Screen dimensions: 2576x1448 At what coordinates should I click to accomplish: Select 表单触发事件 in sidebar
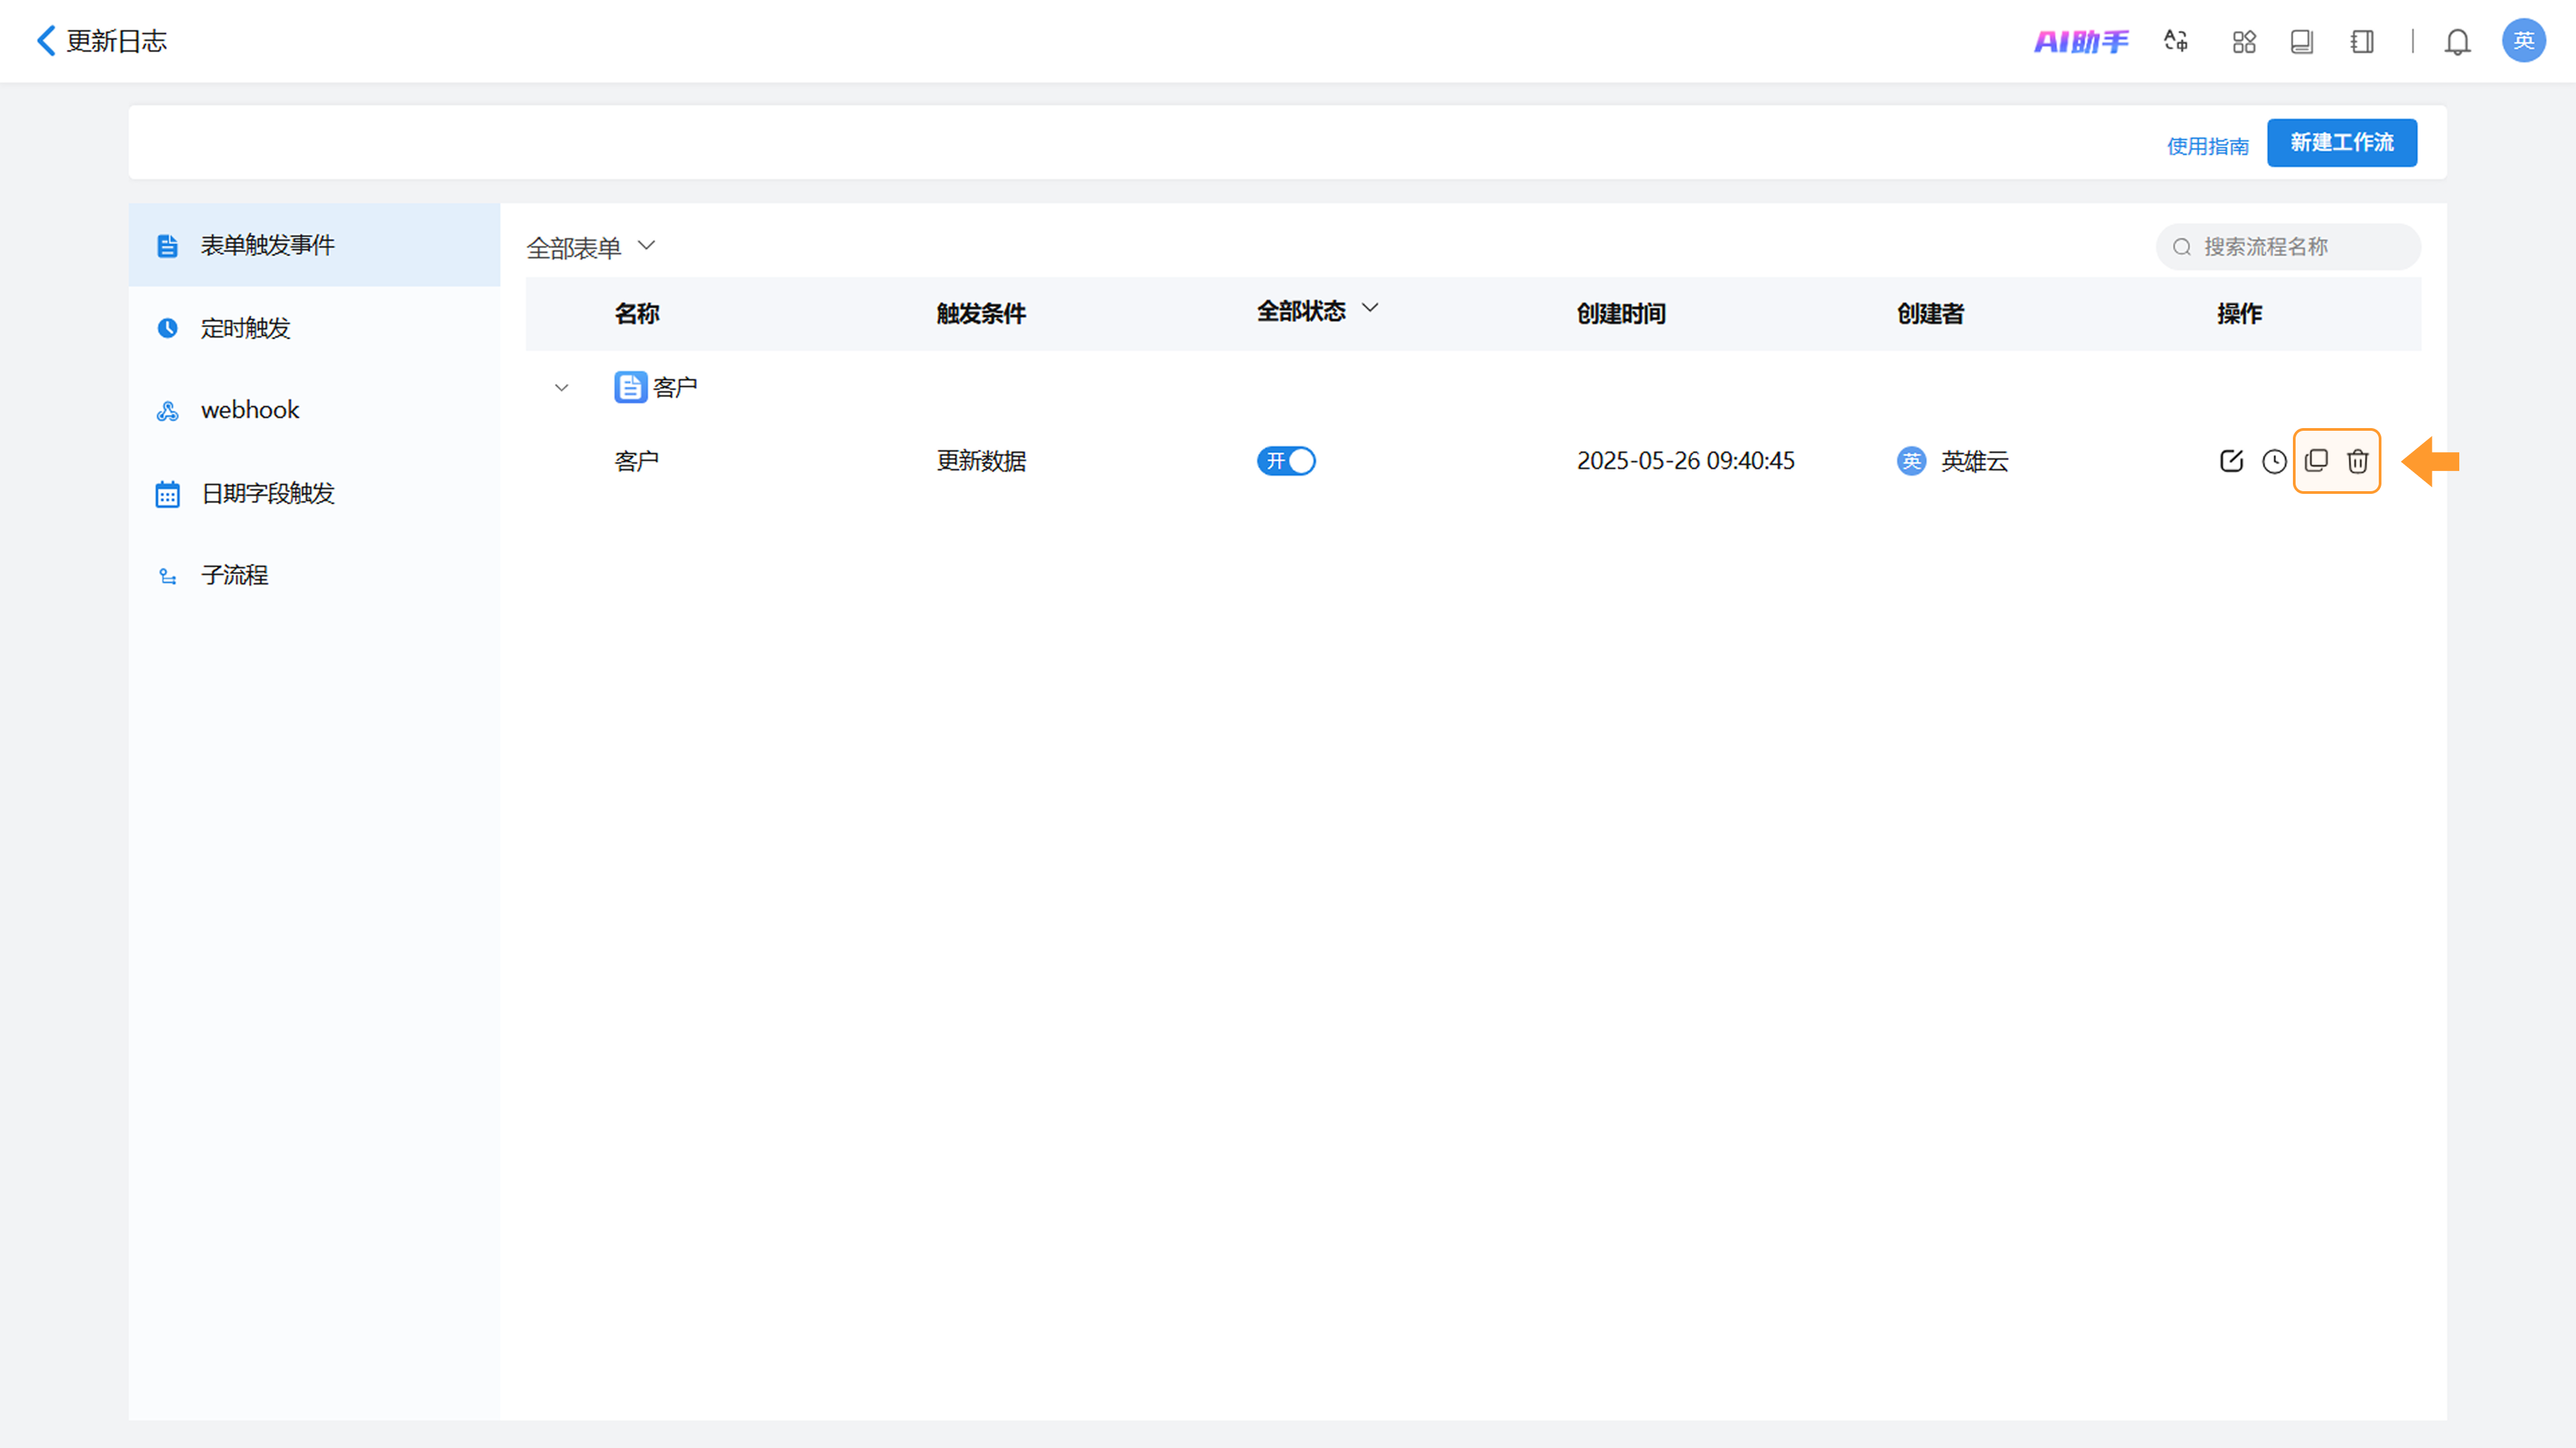[314, 245]
